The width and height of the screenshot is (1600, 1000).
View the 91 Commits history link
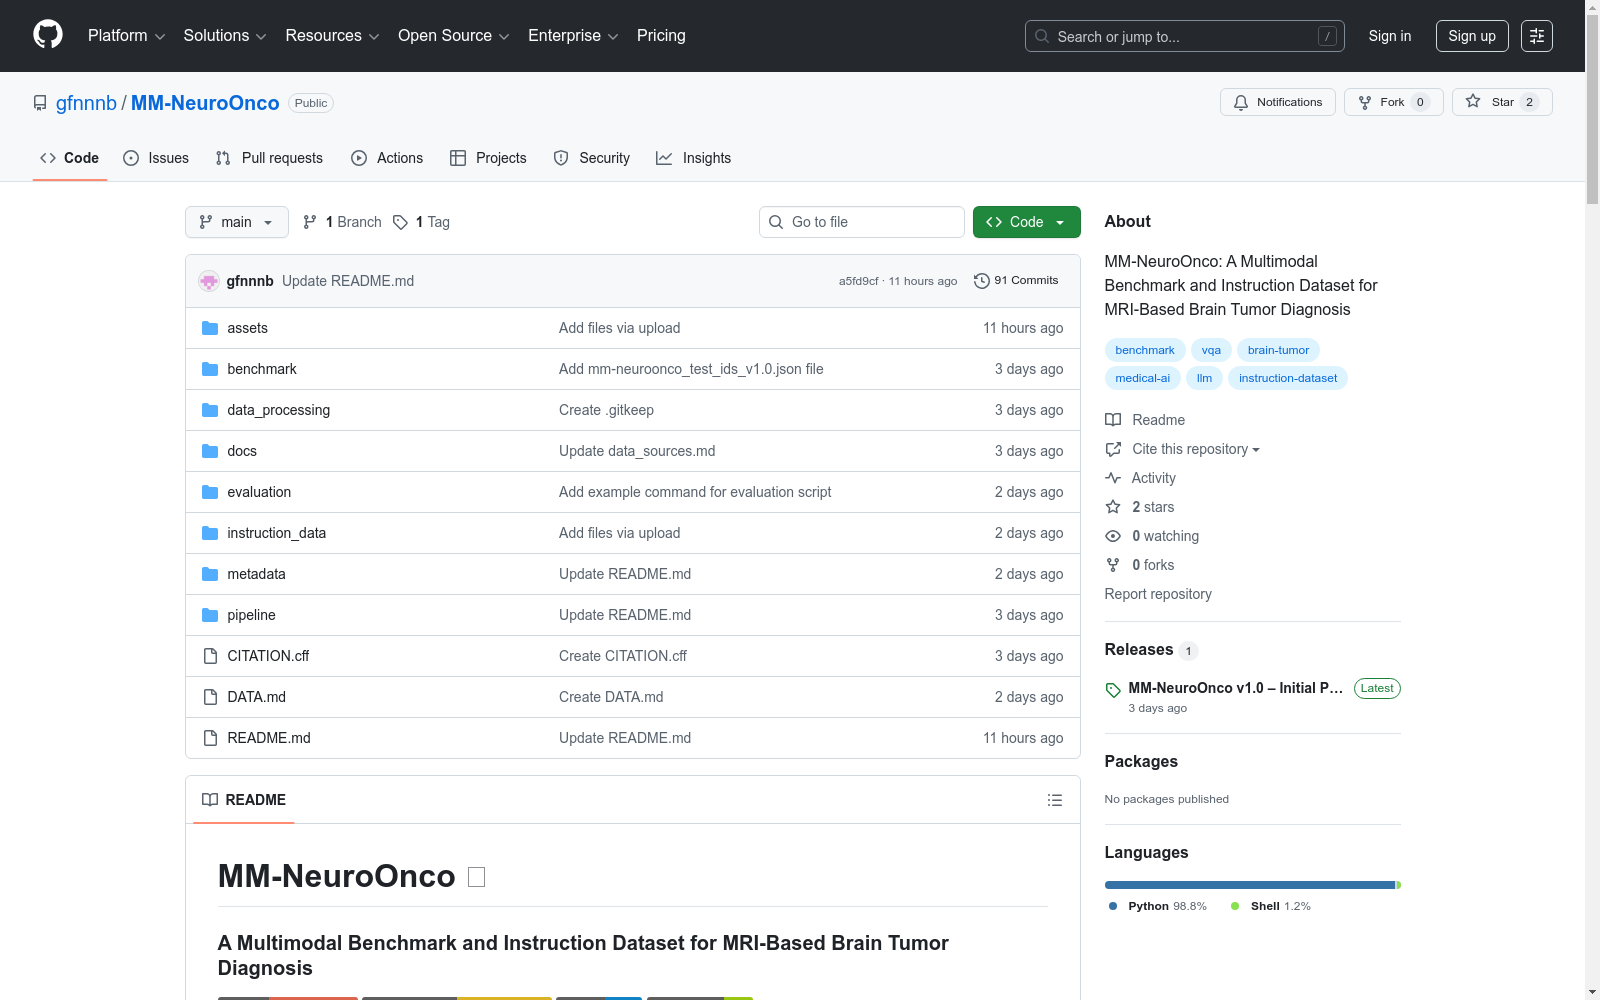click(x=1016, y=281)
